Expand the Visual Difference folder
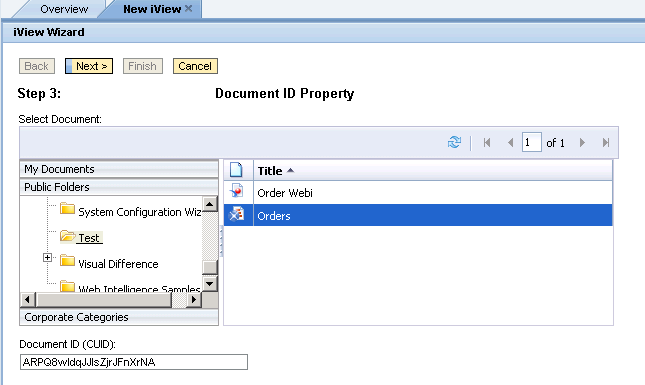This screenshot has height=385, width=645. pos(47,257)
